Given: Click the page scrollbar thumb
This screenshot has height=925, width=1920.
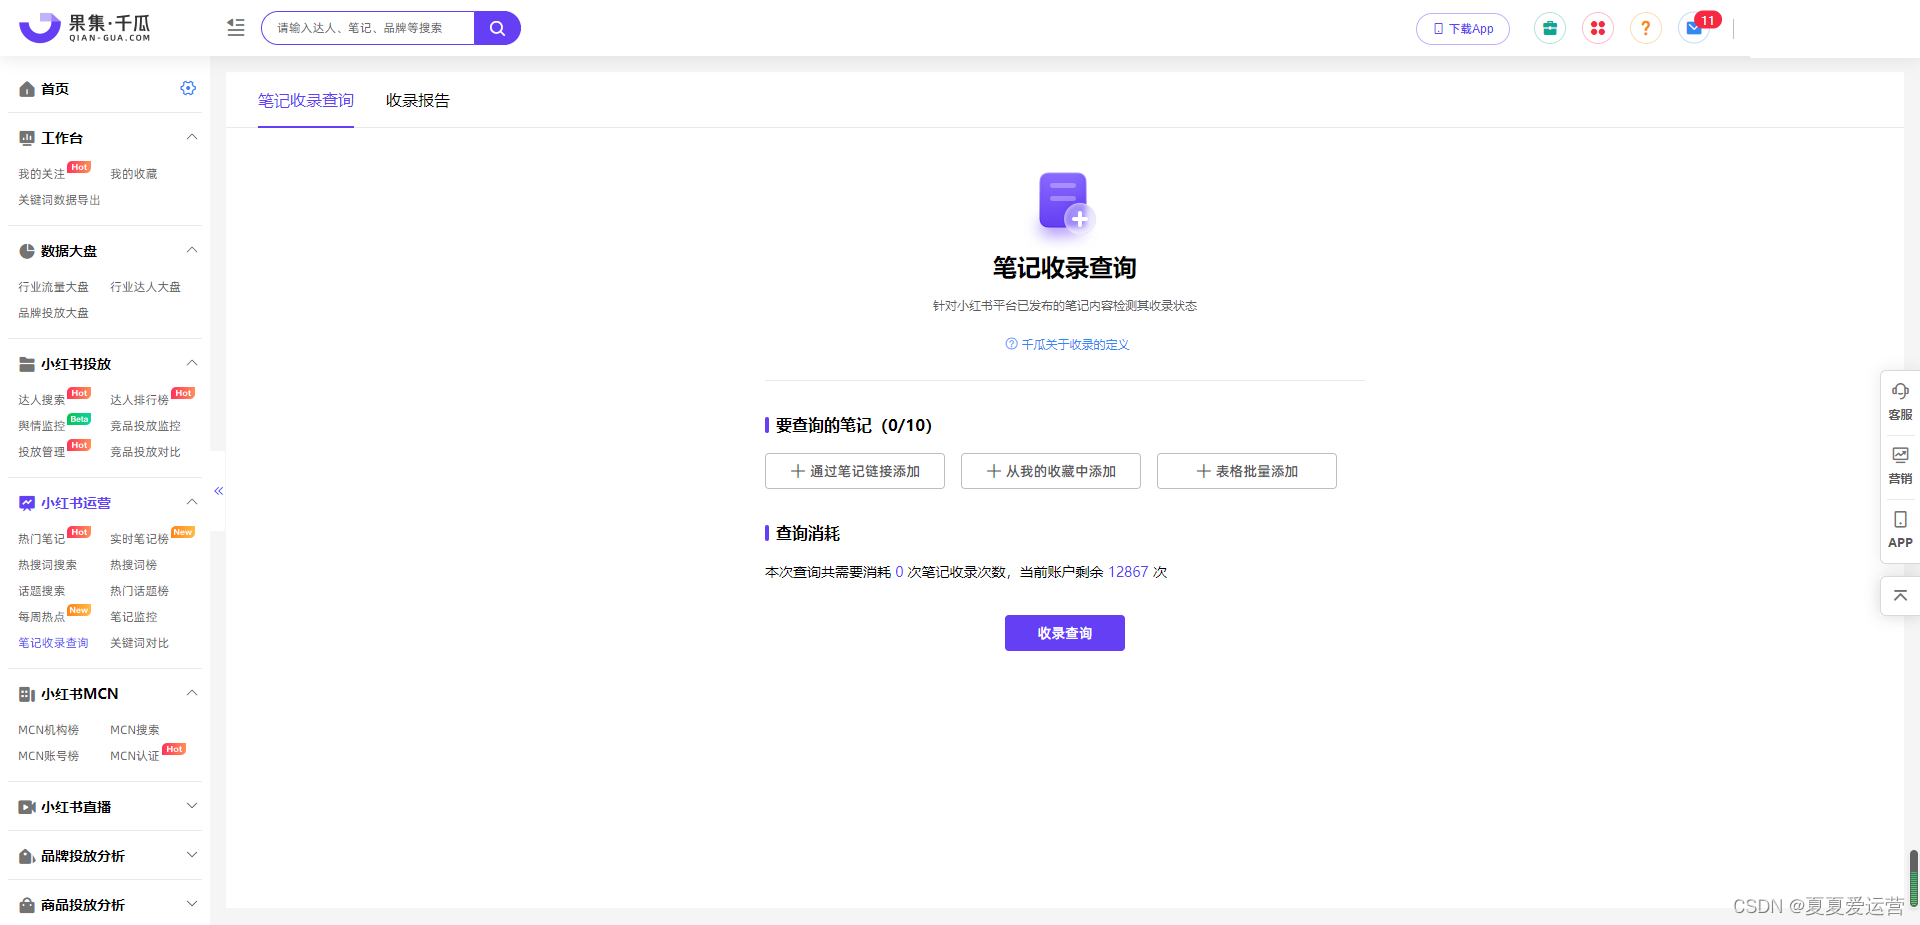Looking at the screenshot, I should pos(1913,877).
